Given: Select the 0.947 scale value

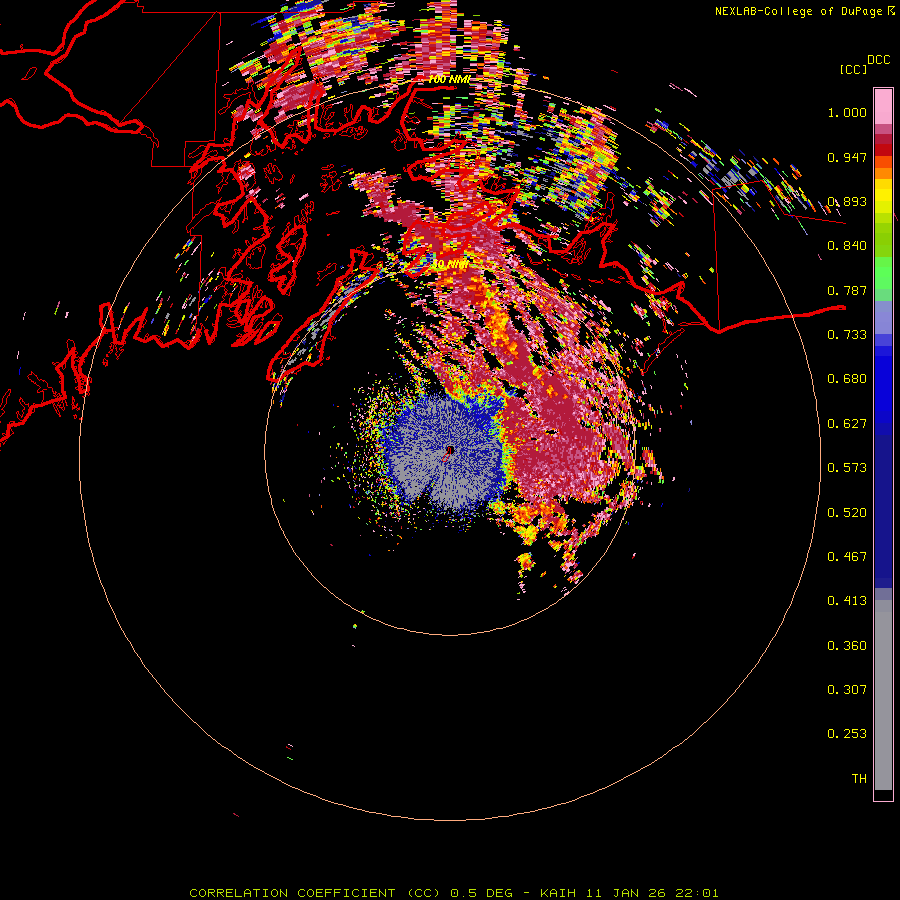Looking at the screenshot, I should tap(847, 157).
